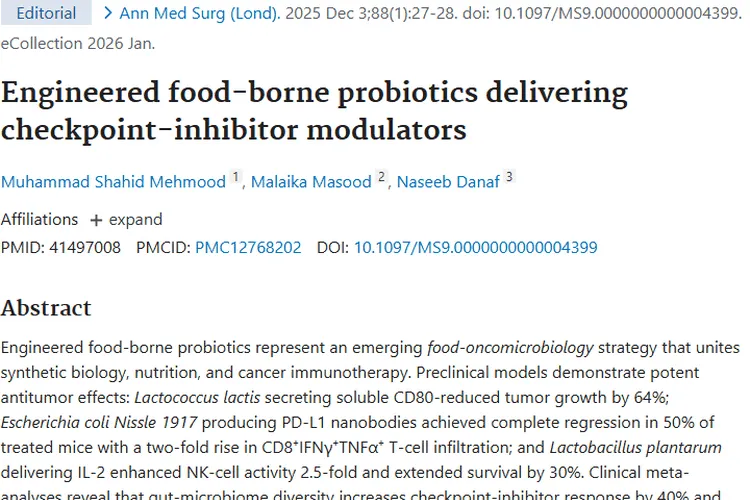
Task: Click affiliation superscript 3 beside Danaf
Action: (508, 177)
